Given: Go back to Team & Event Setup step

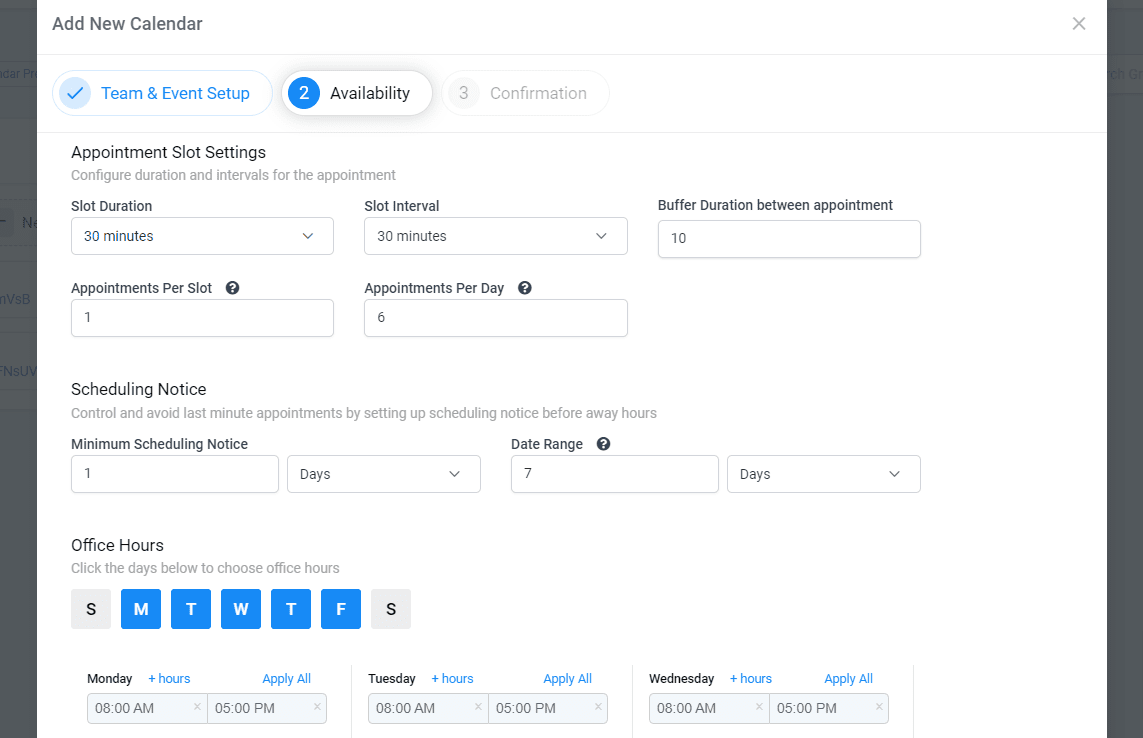Looking at the screenshot, I should click(162, 93).
